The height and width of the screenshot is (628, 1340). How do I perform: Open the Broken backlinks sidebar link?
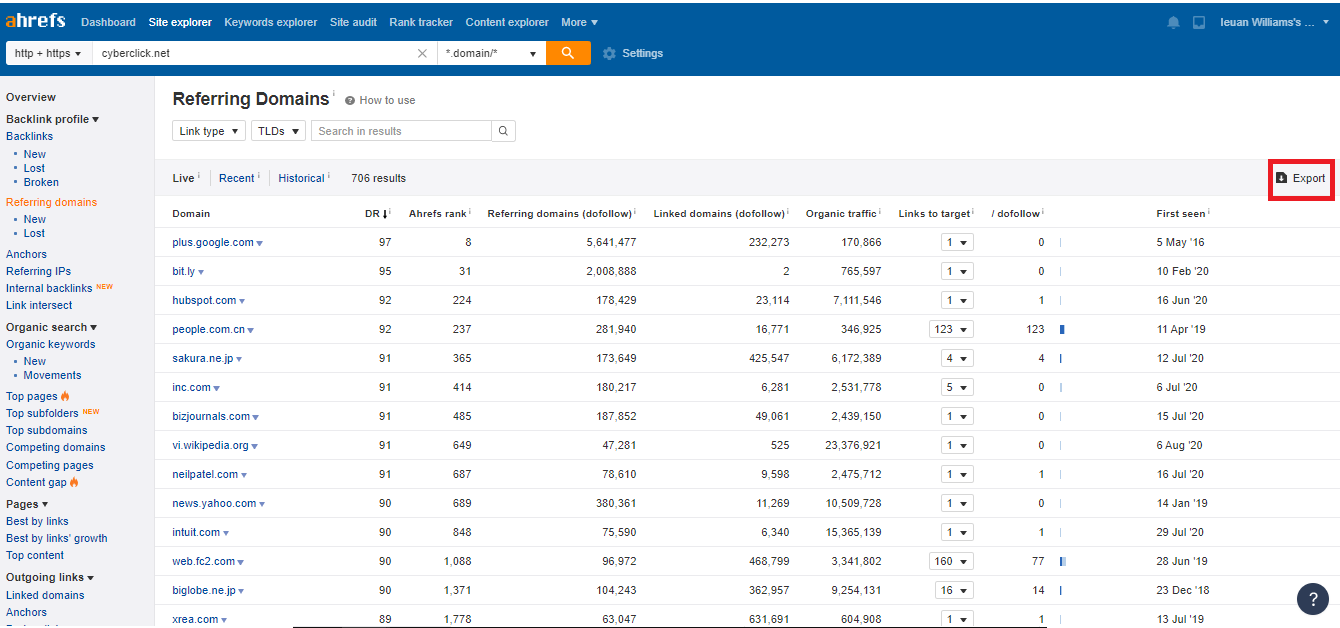tap(41, 182)
